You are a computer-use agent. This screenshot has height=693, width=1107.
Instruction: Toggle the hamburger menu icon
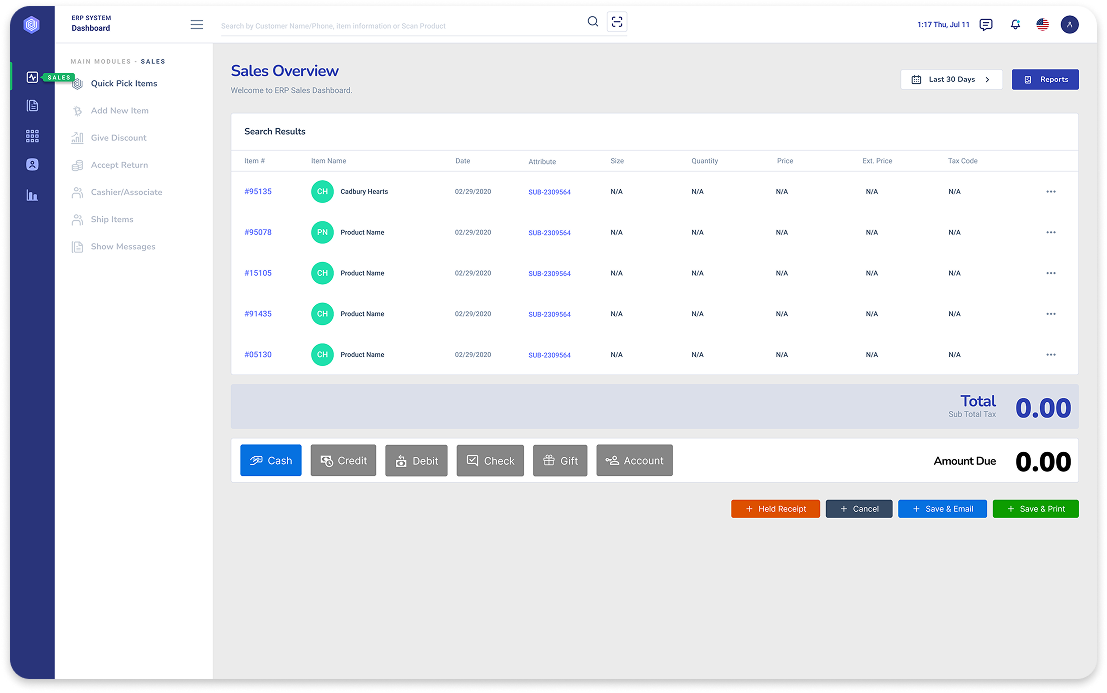coord(197,25)
